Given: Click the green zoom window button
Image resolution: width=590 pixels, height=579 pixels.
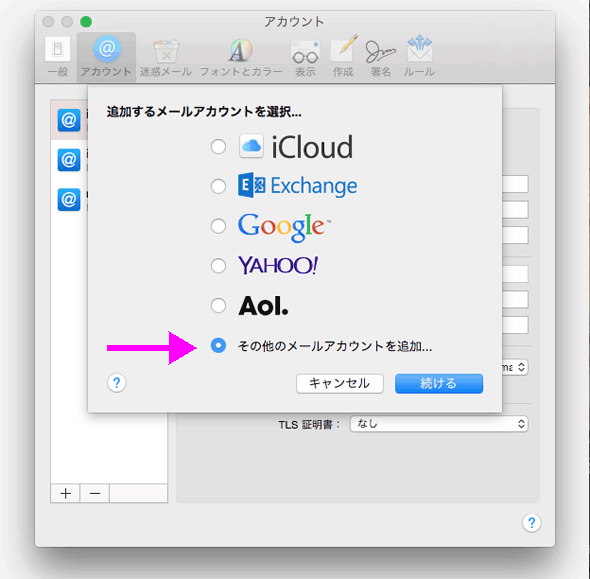Looking at the screenshot, I should (x=86, y=22).
